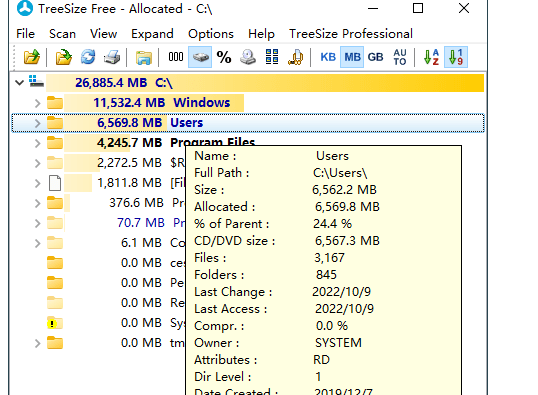Choose automatic units AUTO icon
Screen dimensions: 538x395
(400, 57)
